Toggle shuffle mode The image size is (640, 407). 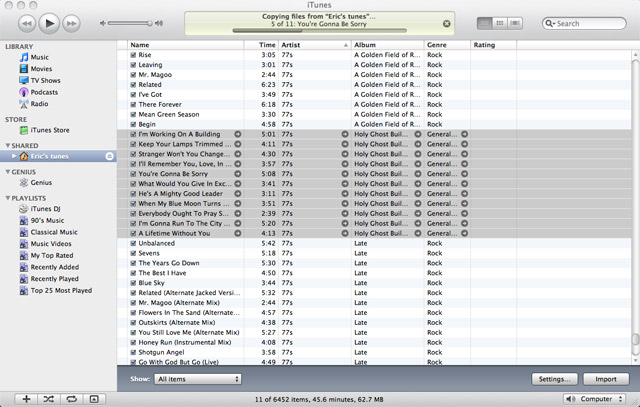[49, 399]
